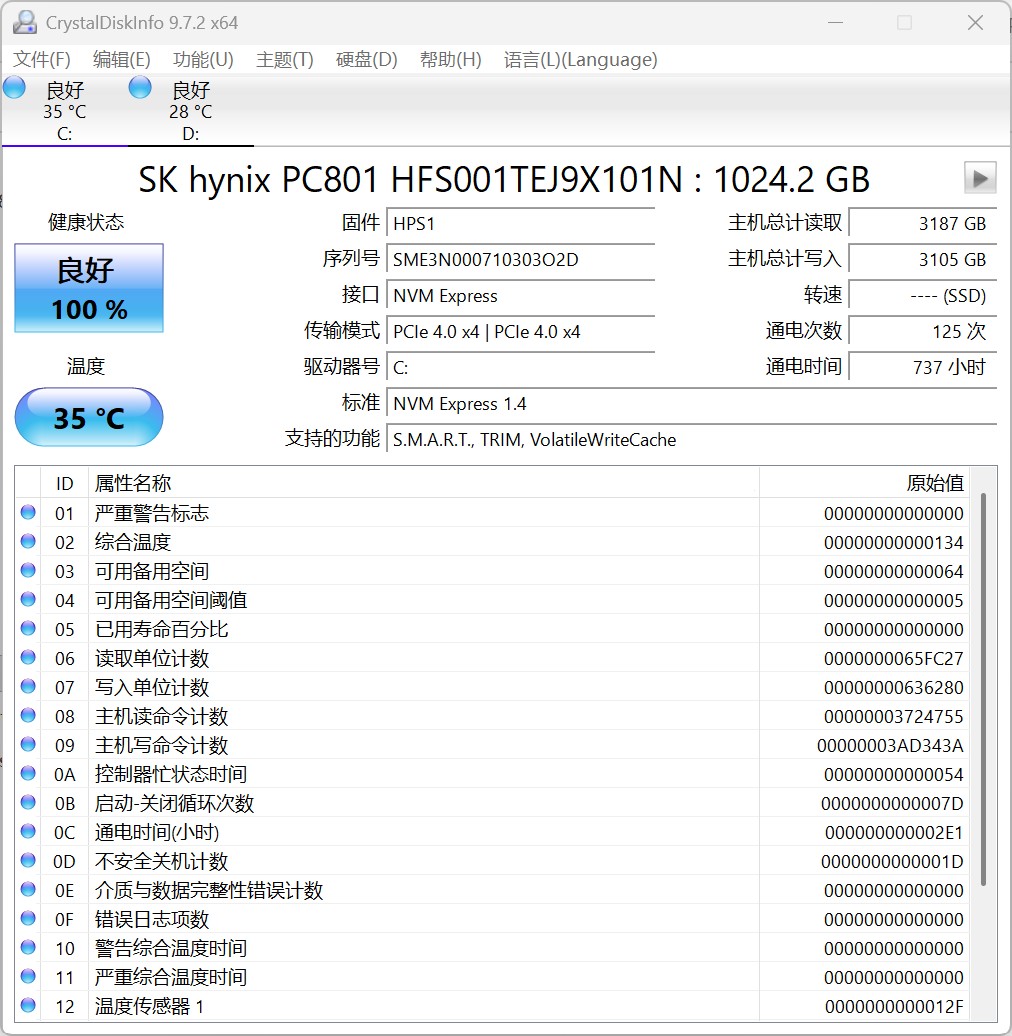Click the attribute list vertical scrollbar
Viewport: 1012px width, 1036px height.
pyautogui.click(x=984, y=690)
